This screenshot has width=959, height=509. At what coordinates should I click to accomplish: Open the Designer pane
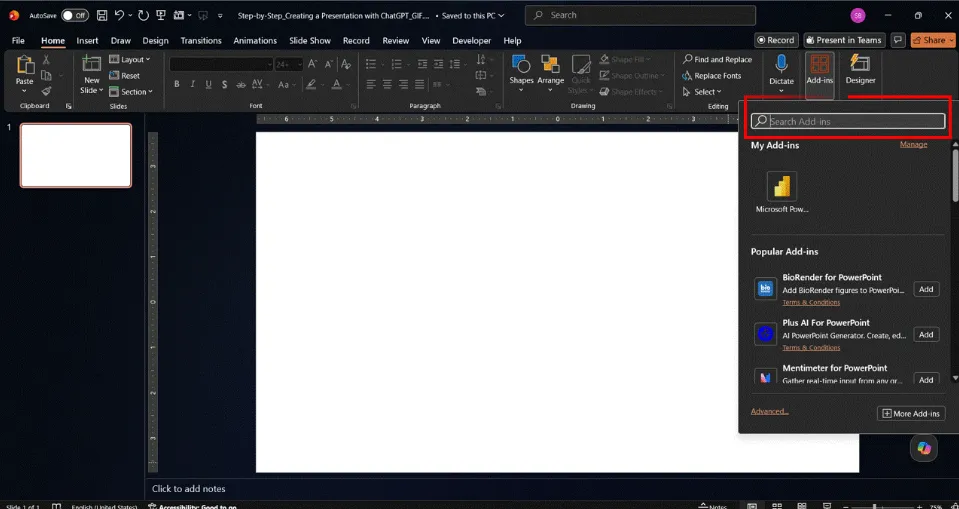coord(860,70)
